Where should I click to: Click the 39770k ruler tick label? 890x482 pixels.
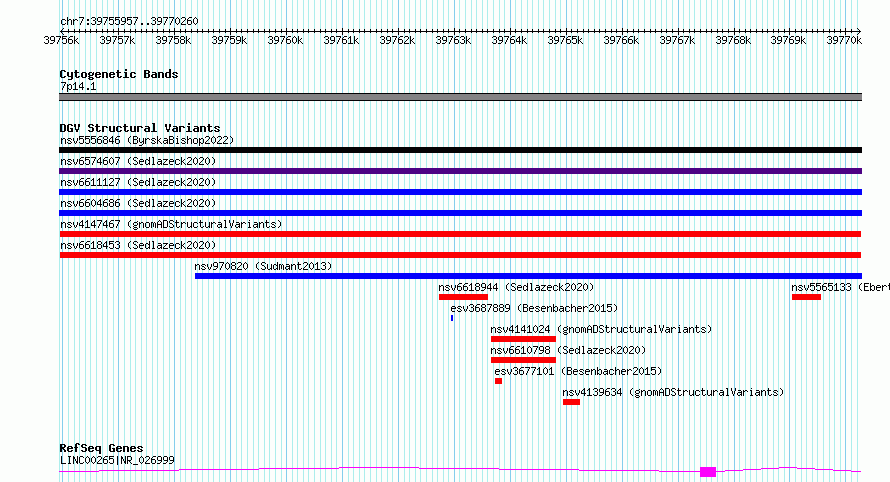click(x=845, y=40)
